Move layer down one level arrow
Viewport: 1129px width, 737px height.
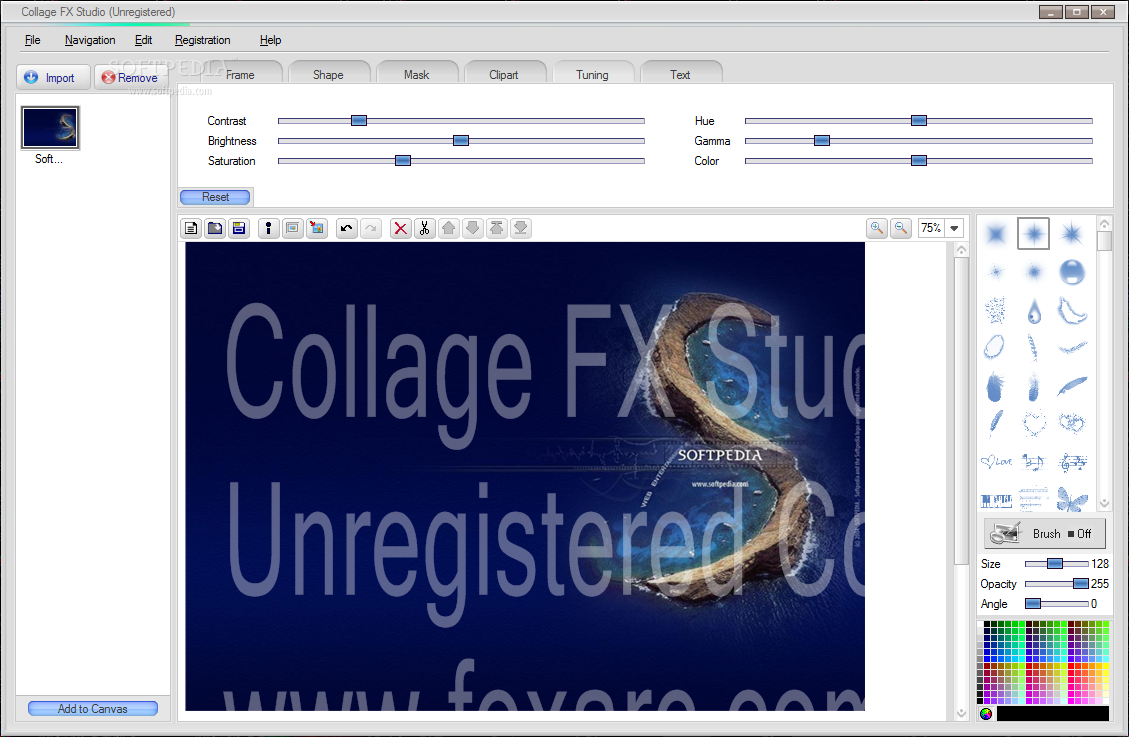click(x=472, y=228)
